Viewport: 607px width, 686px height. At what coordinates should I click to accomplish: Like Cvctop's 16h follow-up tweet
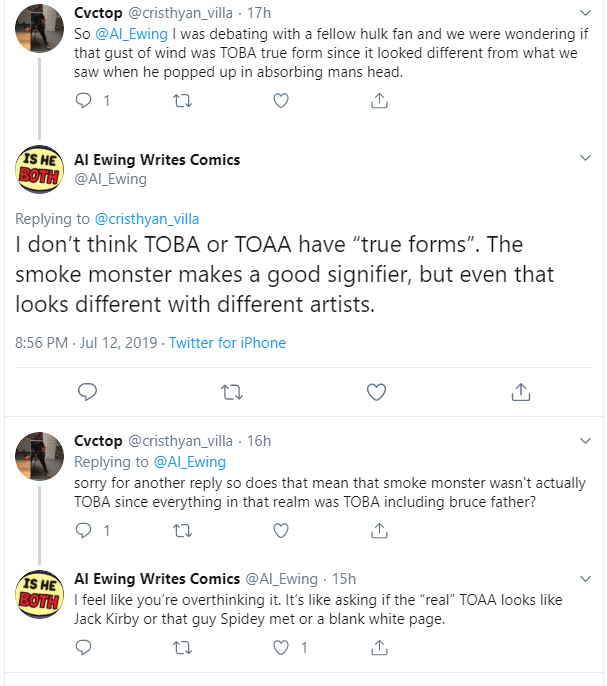(x=281, y=530)
